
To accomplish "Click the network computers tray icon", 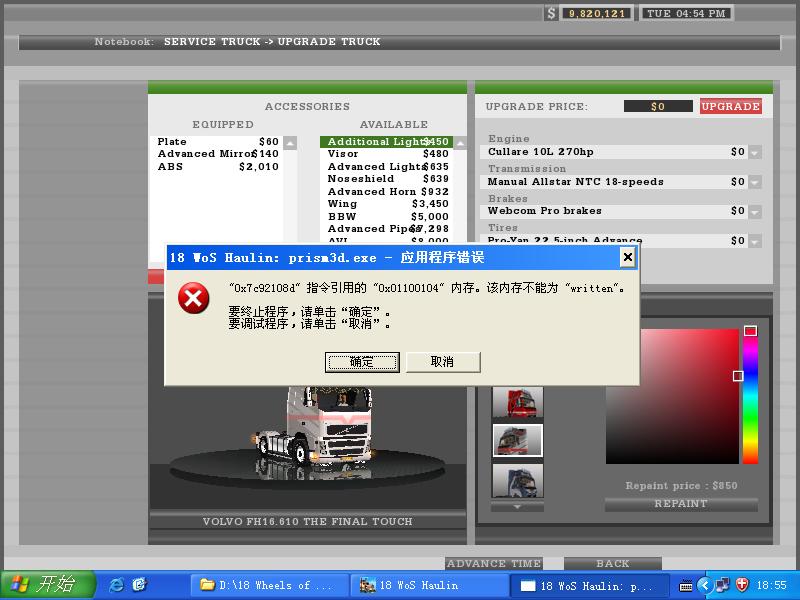I will (722, 585).
